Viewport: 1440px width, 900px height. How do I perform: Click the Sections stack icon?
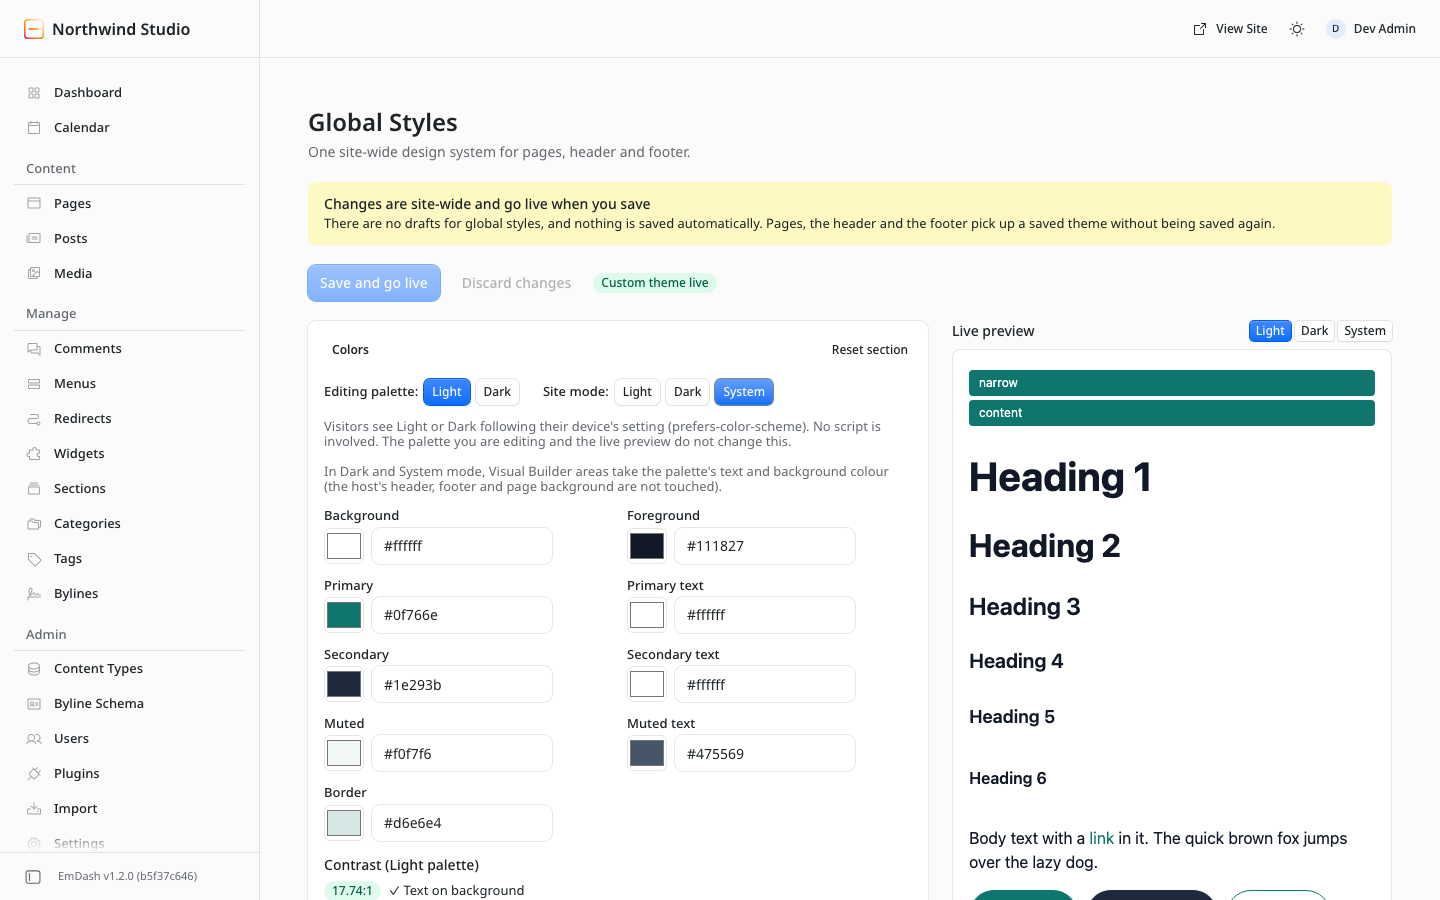34,489
